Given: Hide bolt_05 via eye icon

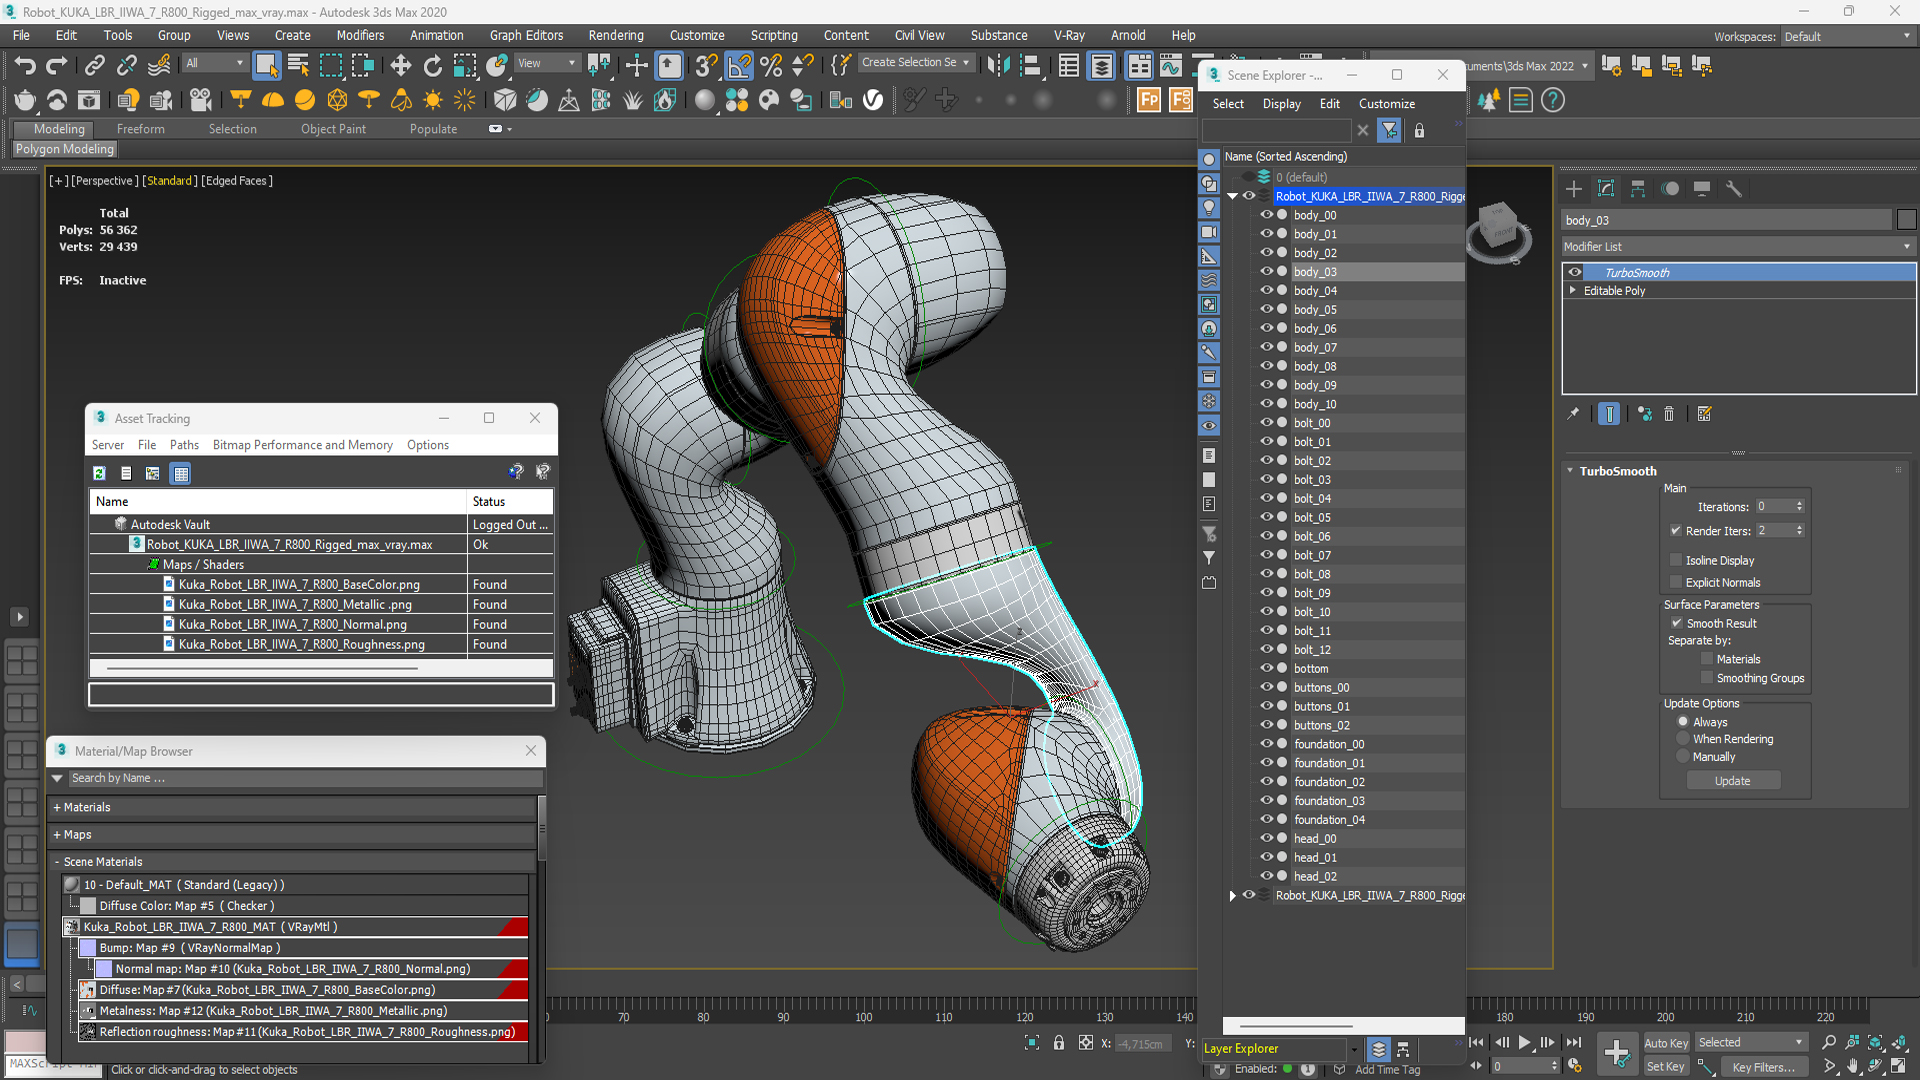Looking at the screenshot, I should [x=1266, y=517].
